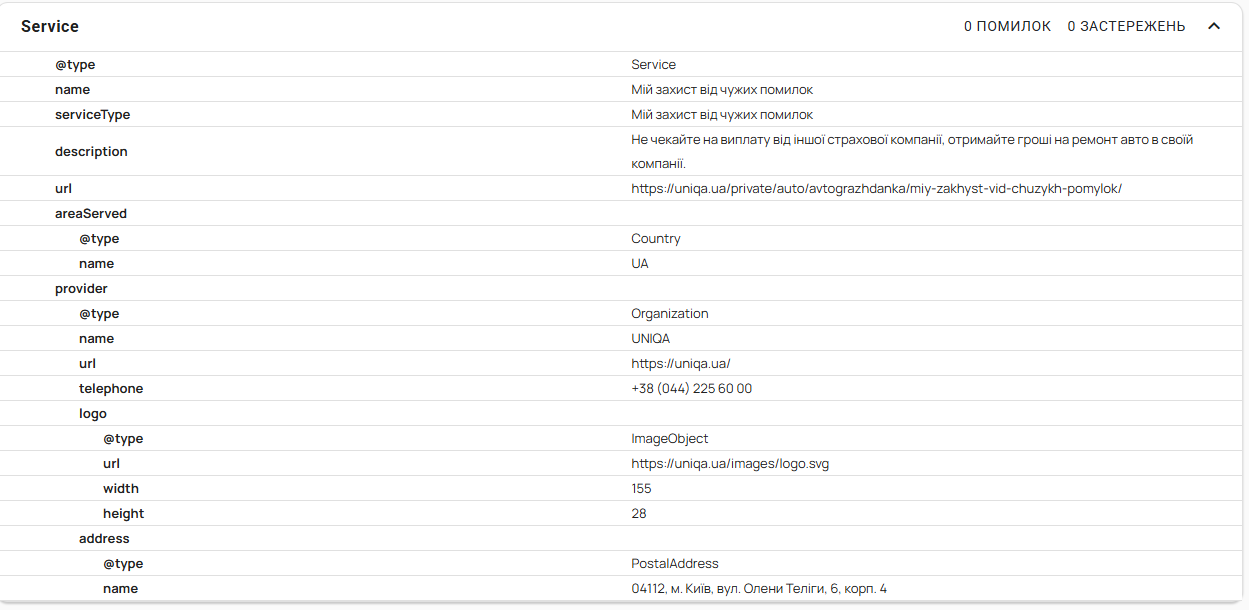Collapse the Service section chevron

pos(1214,26)
